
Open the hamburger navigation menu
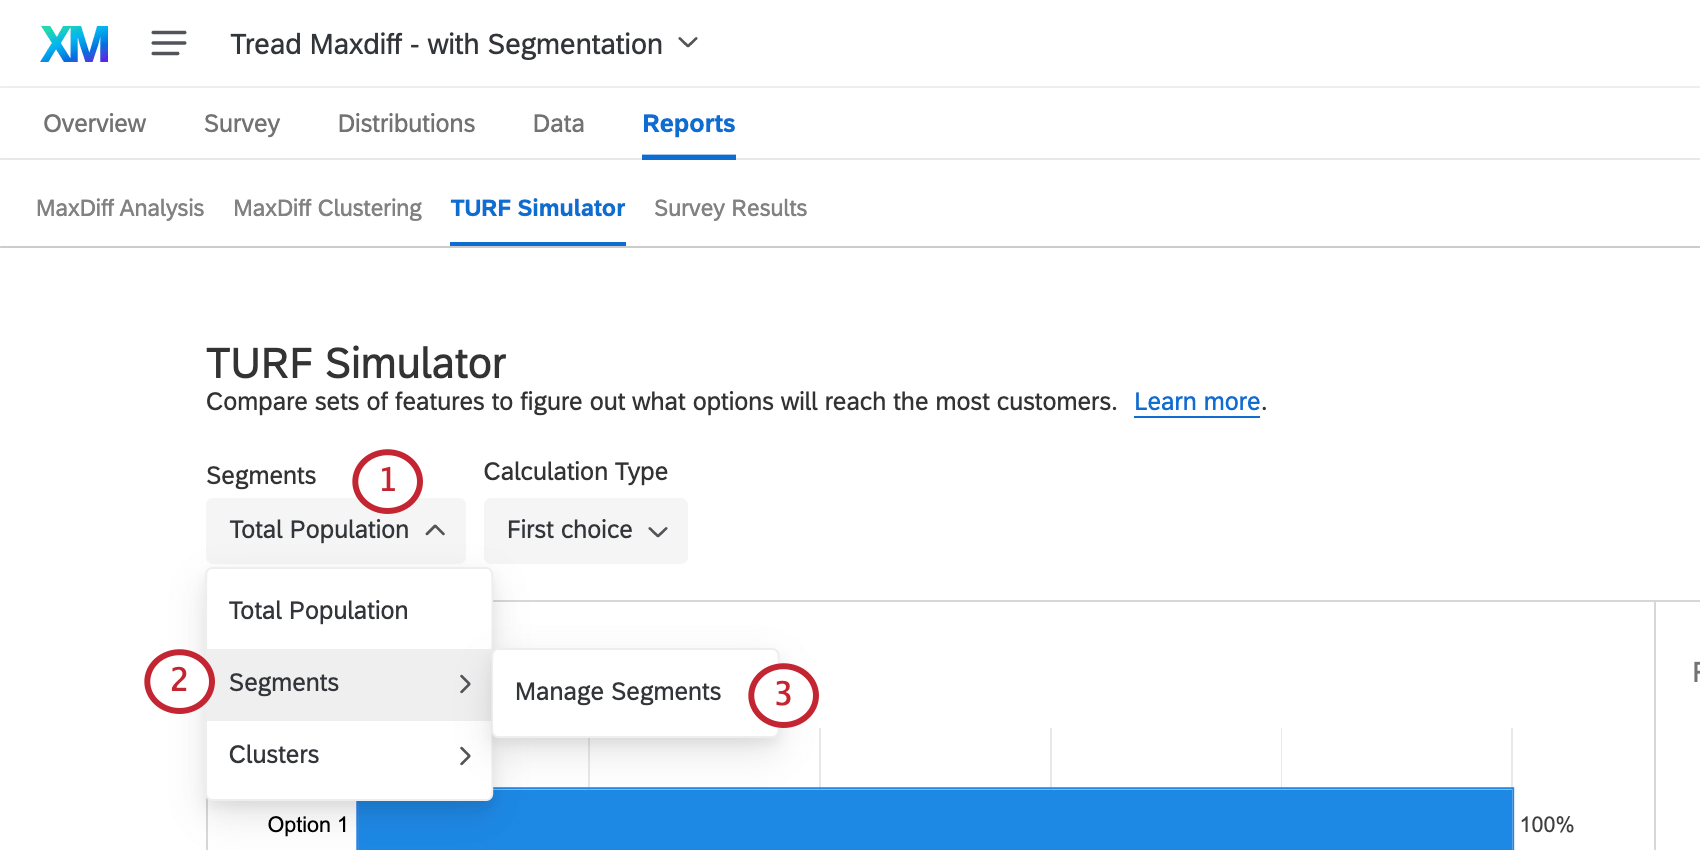(168, 43)
